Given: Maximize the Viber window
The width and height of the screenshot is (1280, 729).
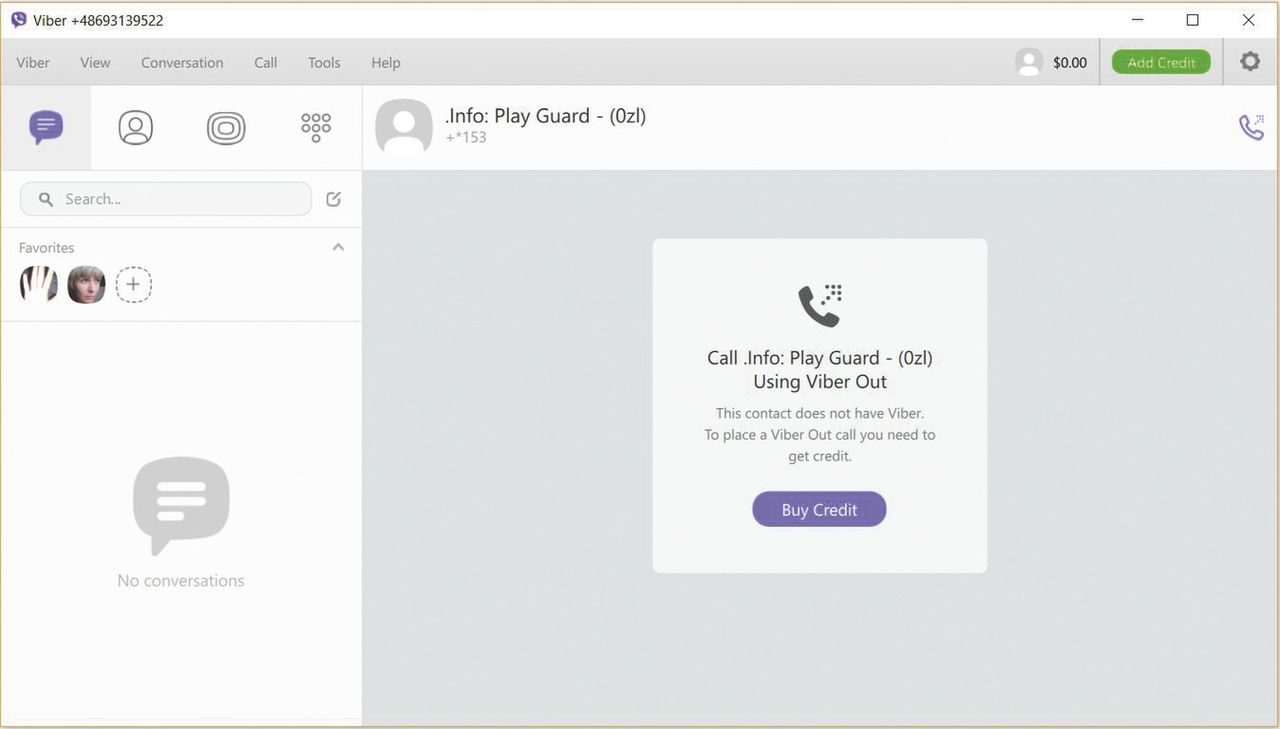Looking at the screenshot, I should pos(1192,20).
